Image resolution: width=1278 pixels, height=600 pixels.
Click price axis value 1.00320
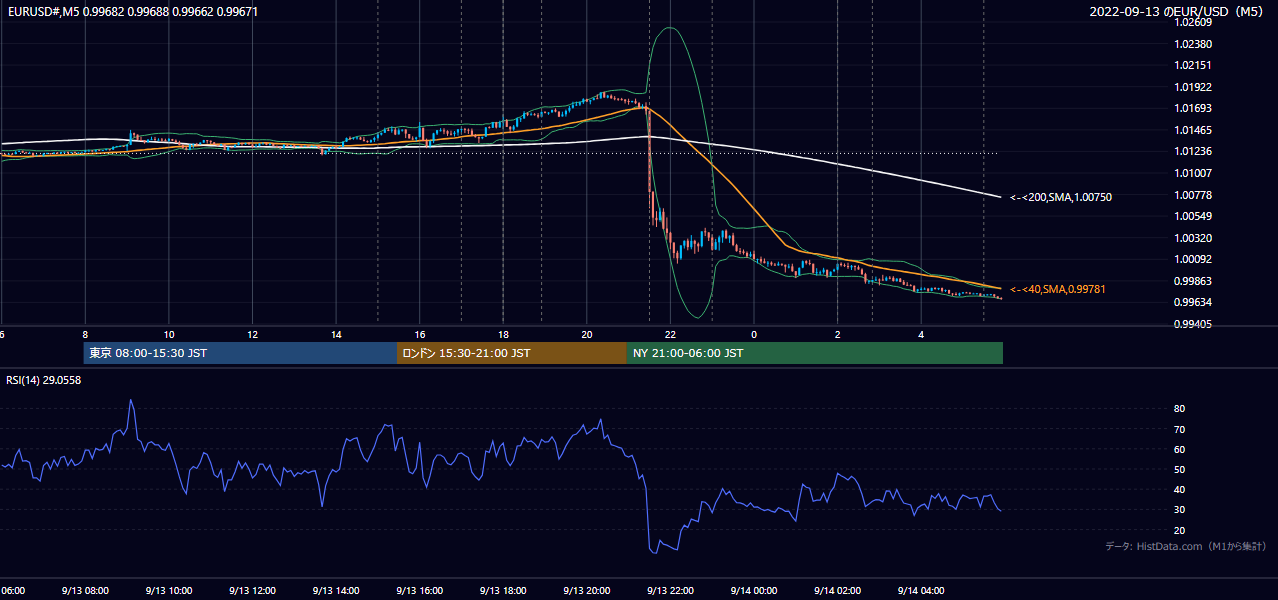1193,238
